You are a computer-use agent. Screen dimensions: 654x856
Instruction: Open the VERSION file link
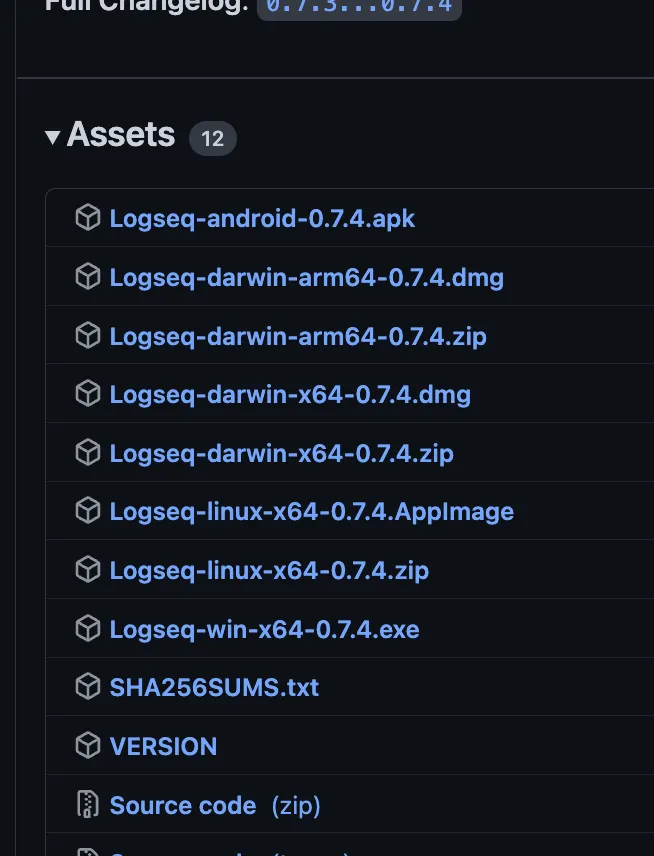[x=163, y=747]
